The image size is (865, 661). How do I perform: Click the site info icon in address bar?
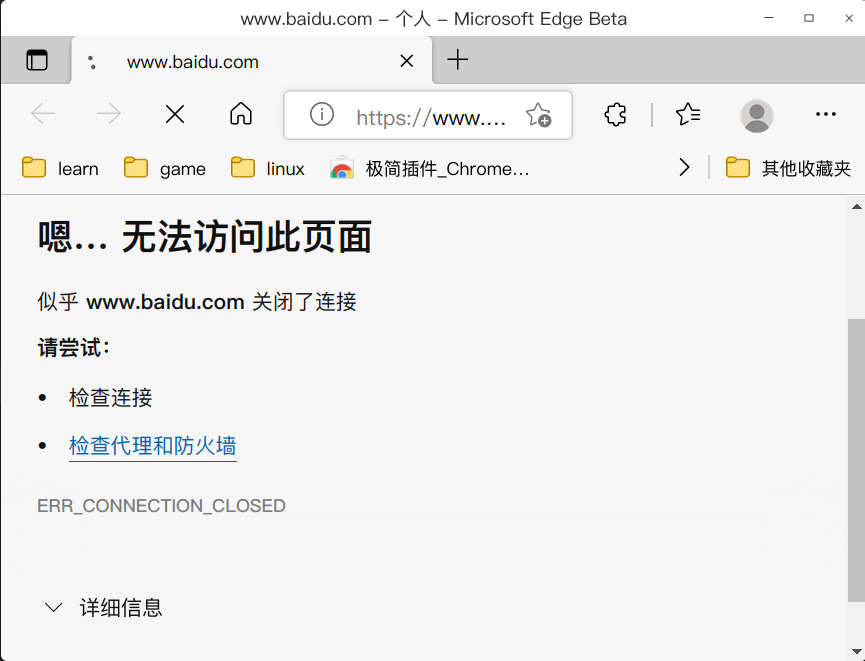[x=320, y=114]
